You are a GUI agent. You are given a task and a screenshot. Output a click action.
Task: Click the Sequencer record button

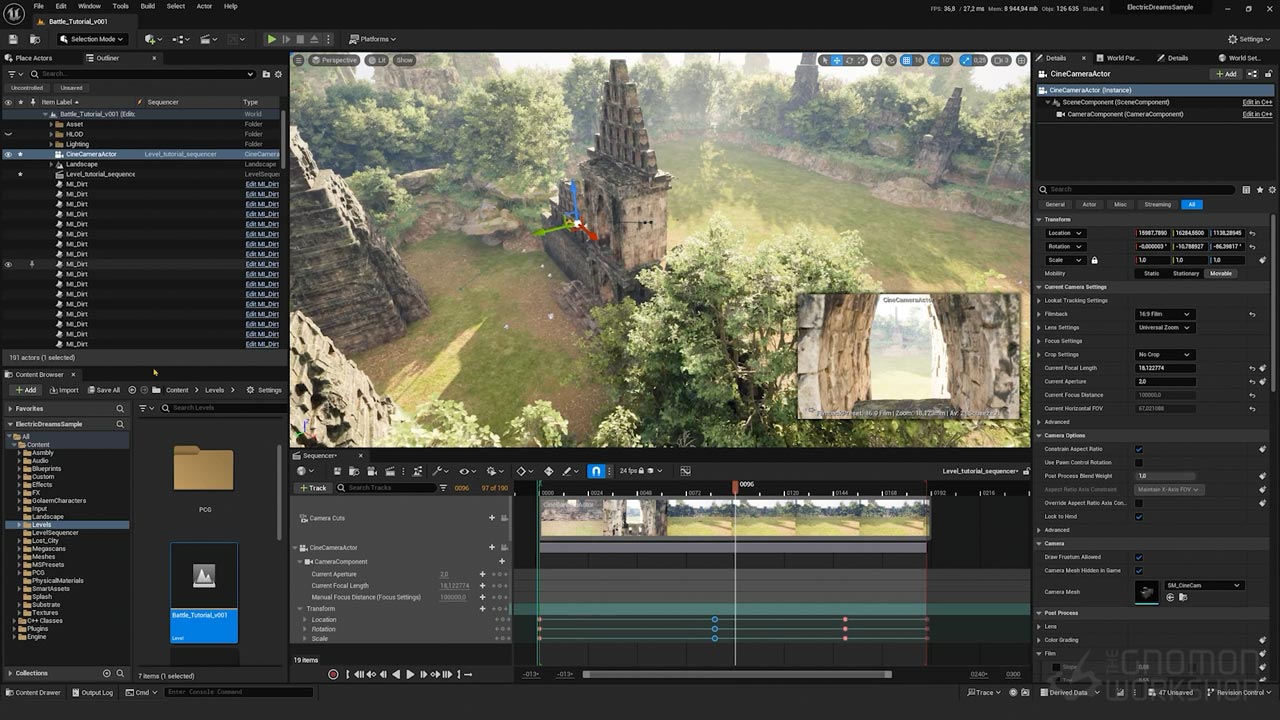tap(333, 674)
